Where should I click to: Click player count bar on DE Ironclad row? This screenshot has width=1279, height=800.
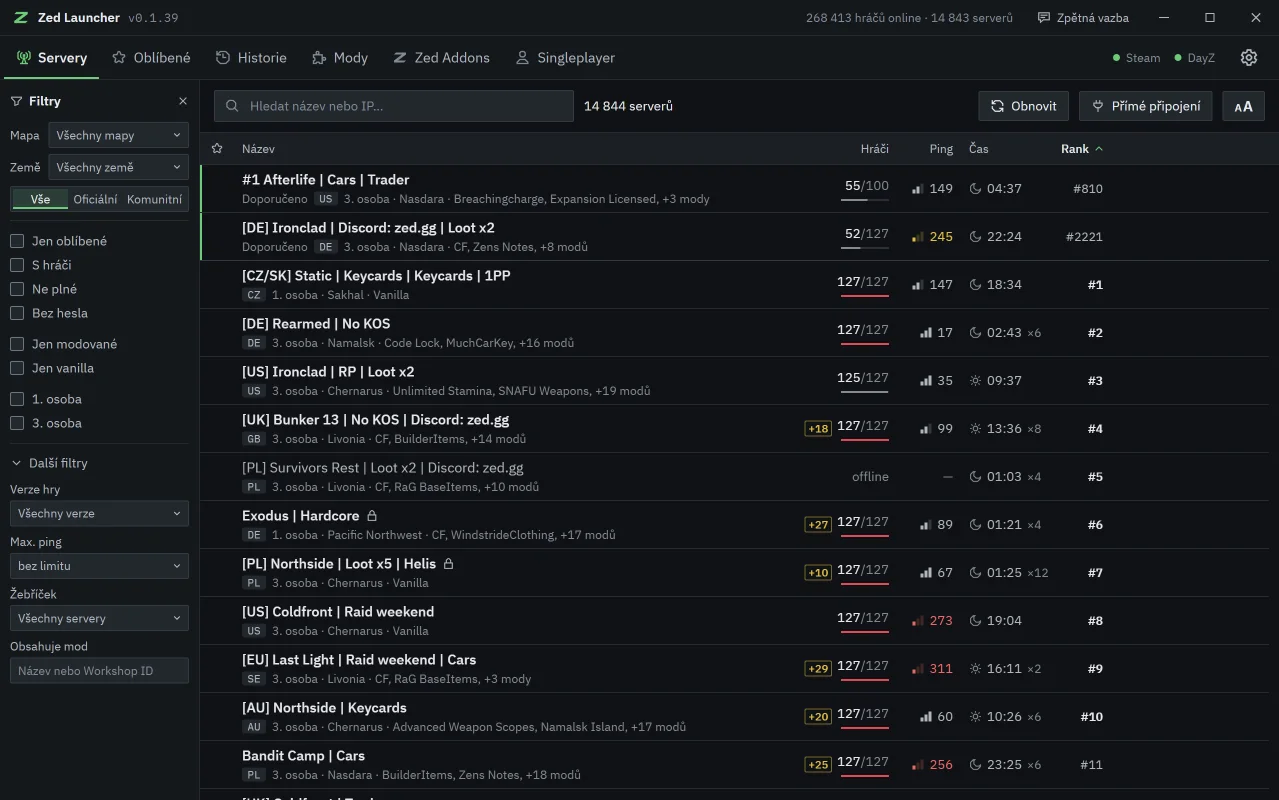865,248
